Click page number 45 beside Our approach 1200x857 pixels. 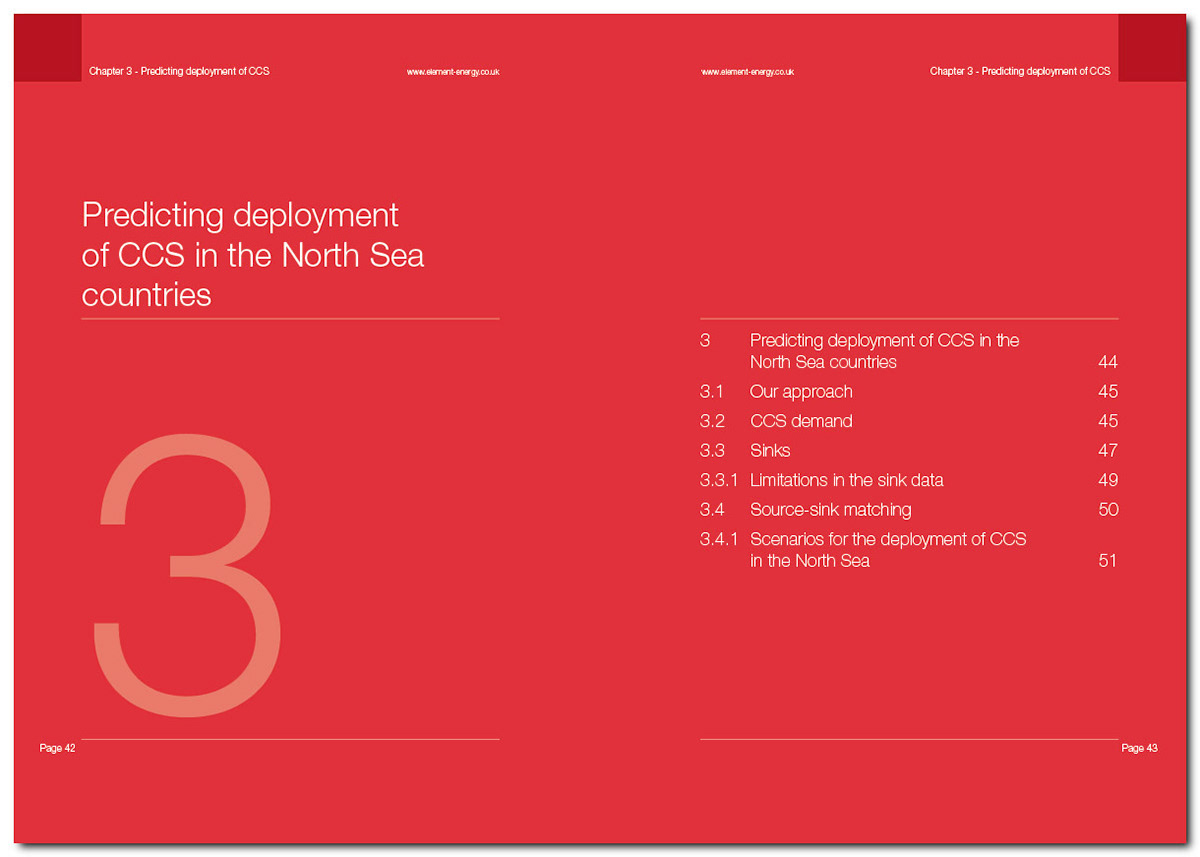click(1107, 391)
